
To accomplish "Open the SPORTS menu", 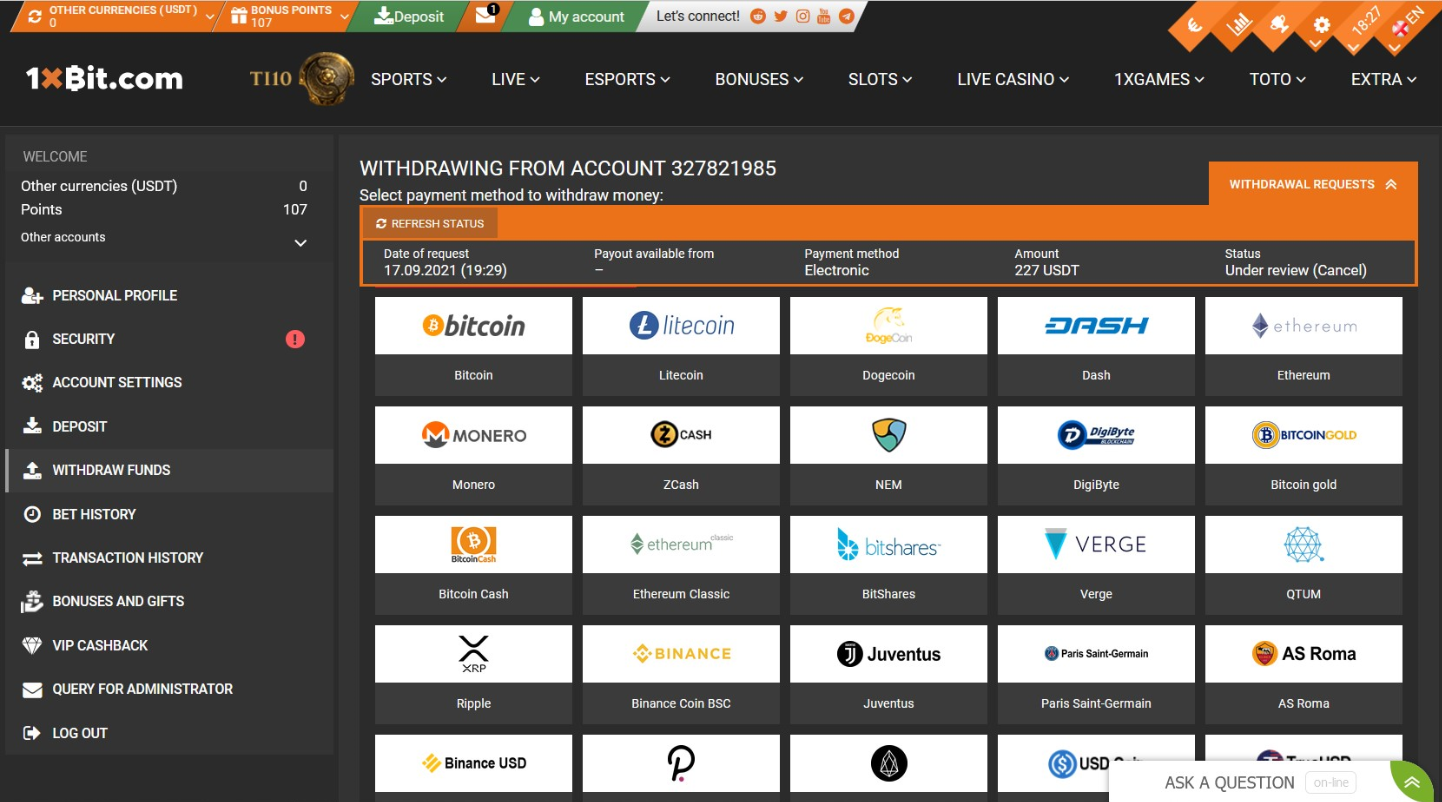I will pos(408,79).
